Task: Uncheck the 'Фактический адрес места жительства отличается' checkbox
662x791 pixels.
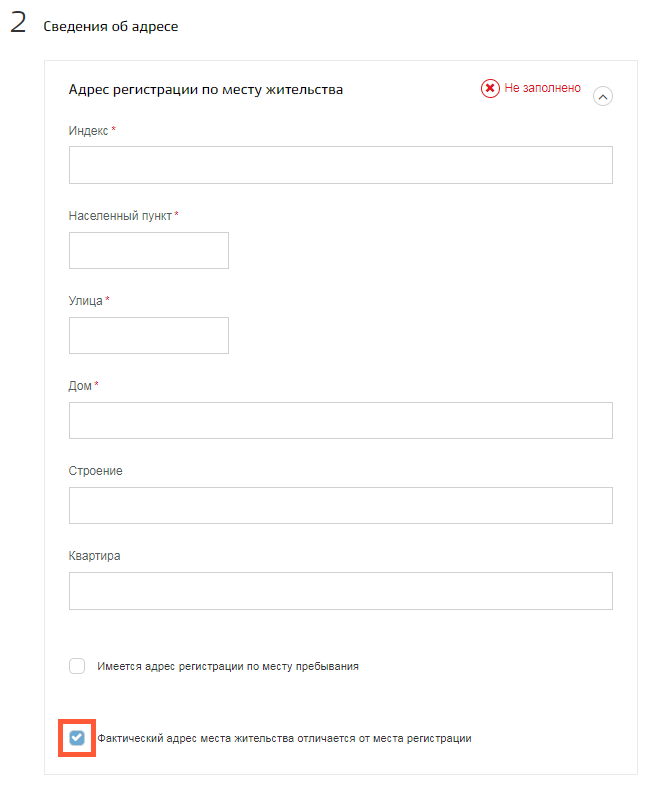Action: [x=77, y=738]
